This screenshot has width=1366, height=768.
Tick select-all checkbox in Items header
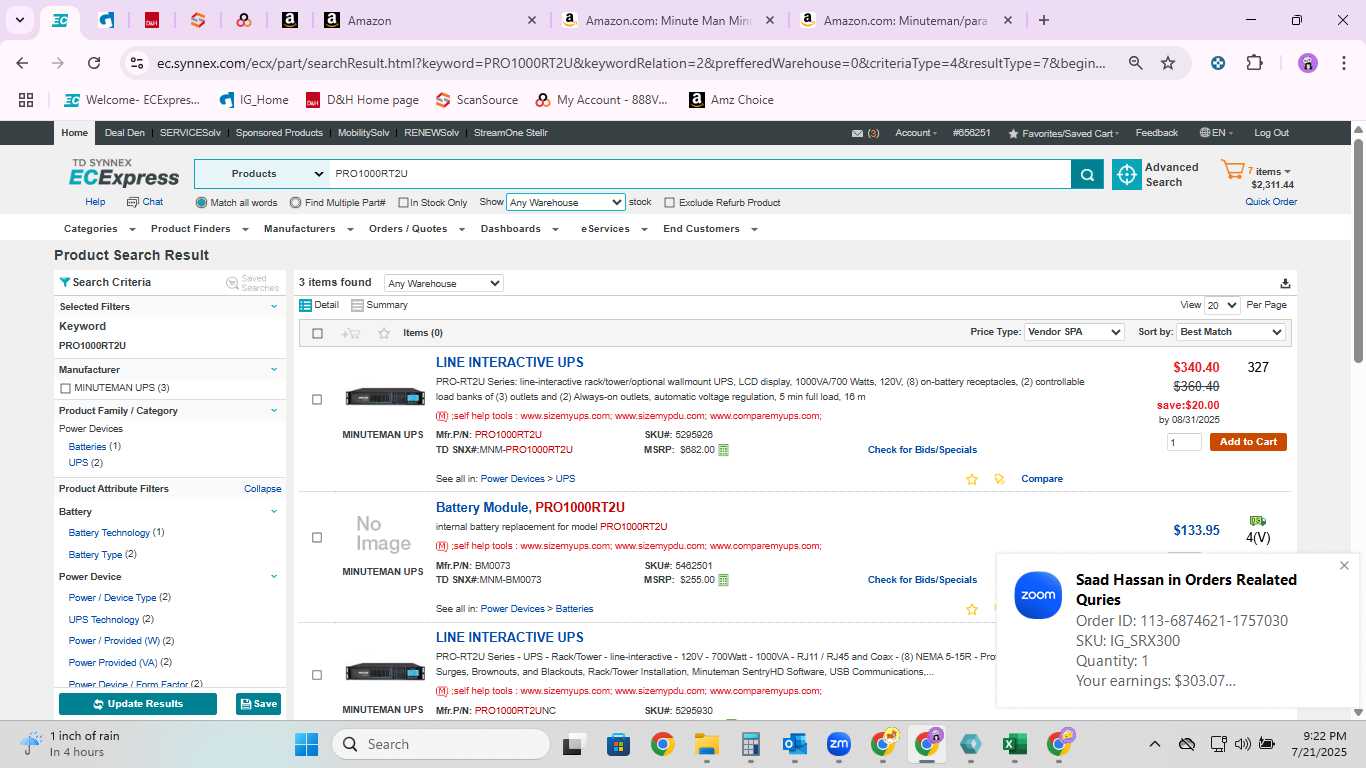coord(318,333)
